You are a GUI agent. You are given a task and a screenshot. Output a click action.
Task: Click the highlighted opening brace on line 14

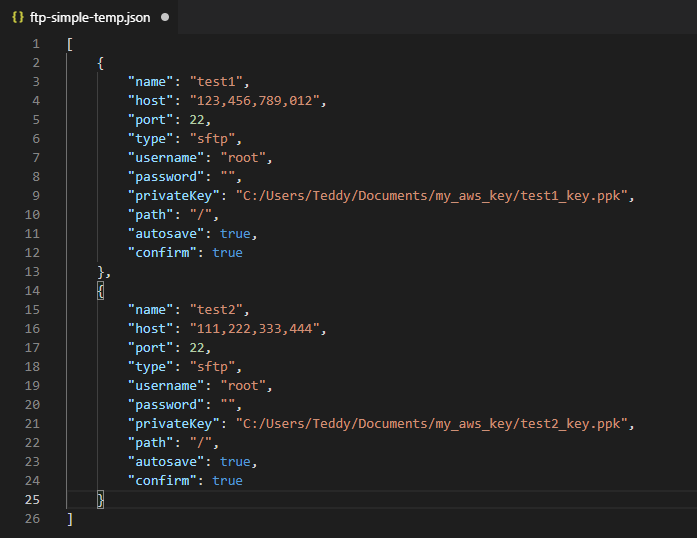[x=100, y=291]
